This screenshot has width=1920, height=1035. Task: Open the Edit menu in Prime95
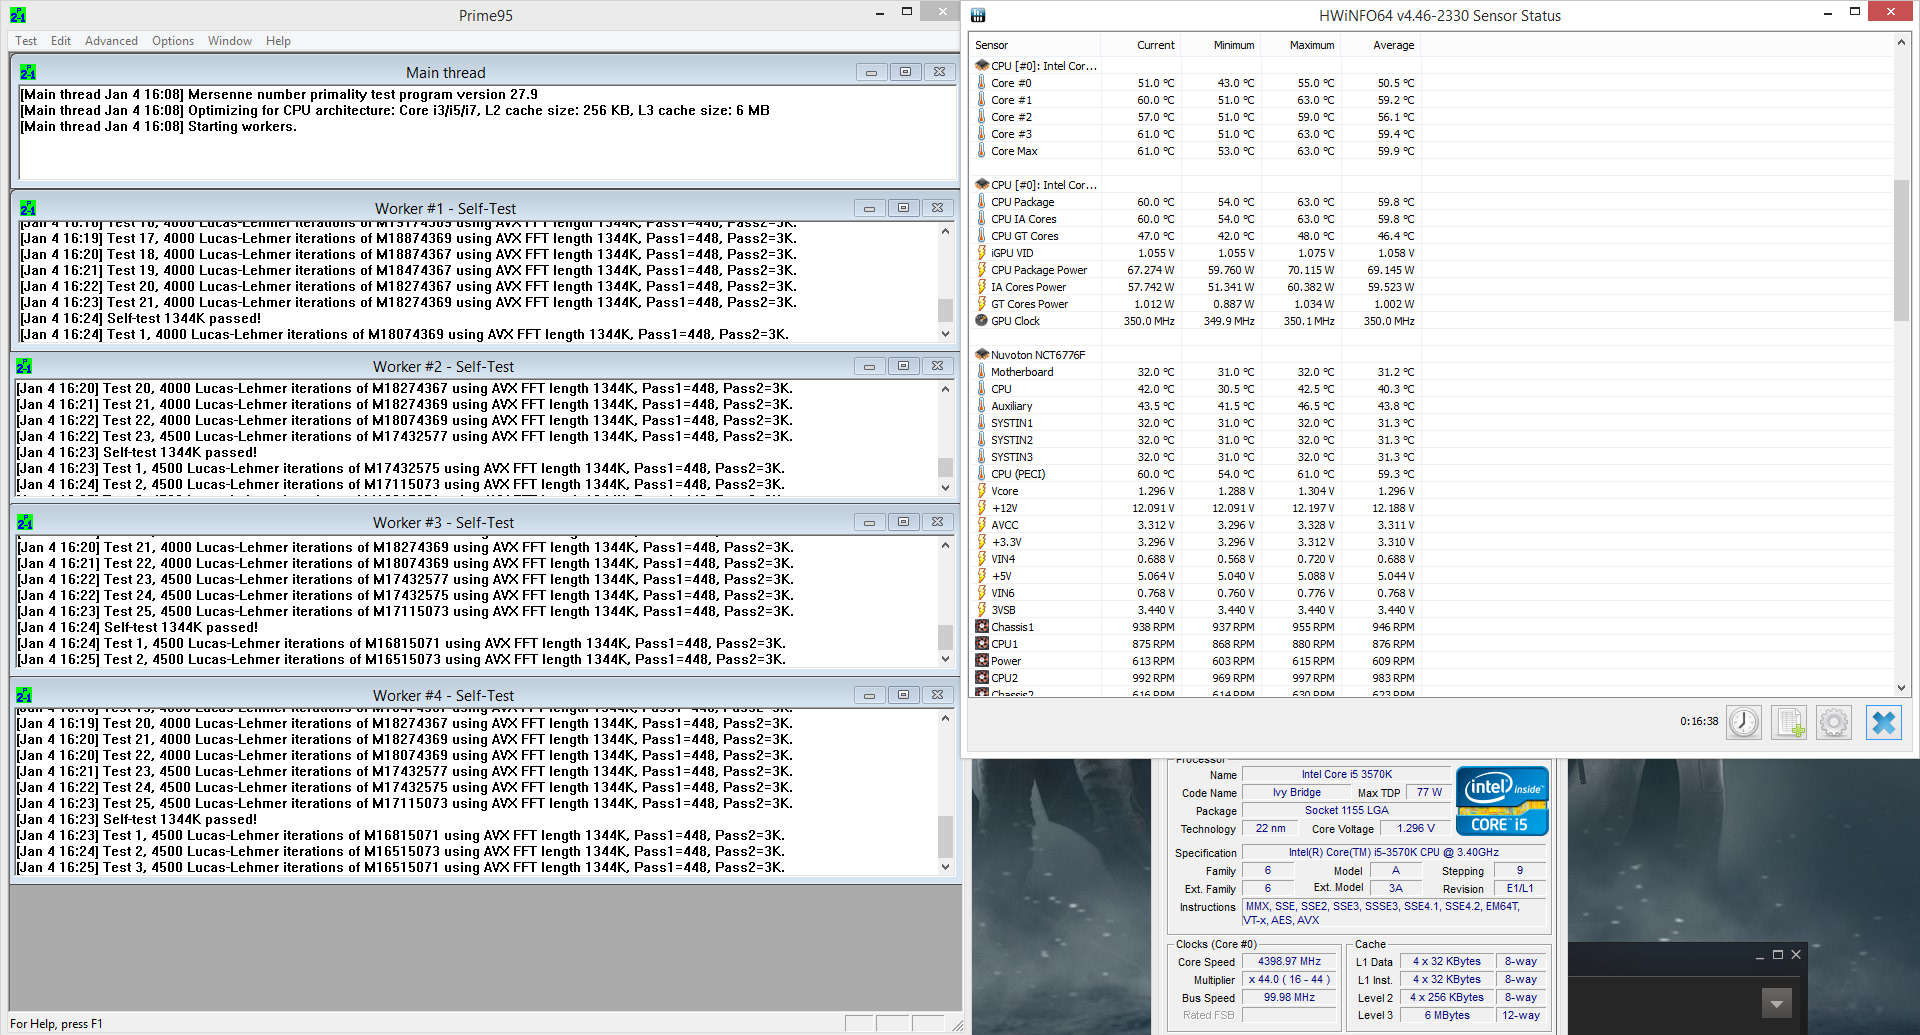(61, 41)
